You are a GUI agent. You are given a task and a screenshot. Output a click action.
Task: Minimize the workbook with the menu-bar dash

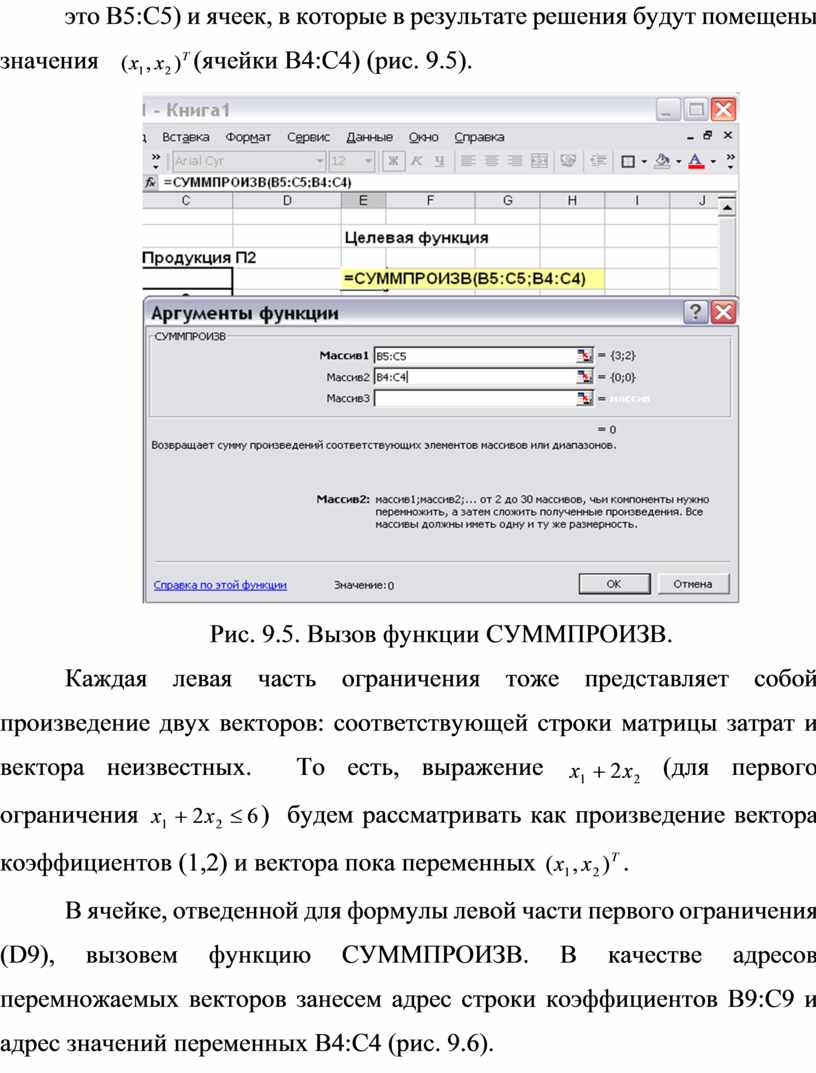pyautogui.click(x=691, y=137)
